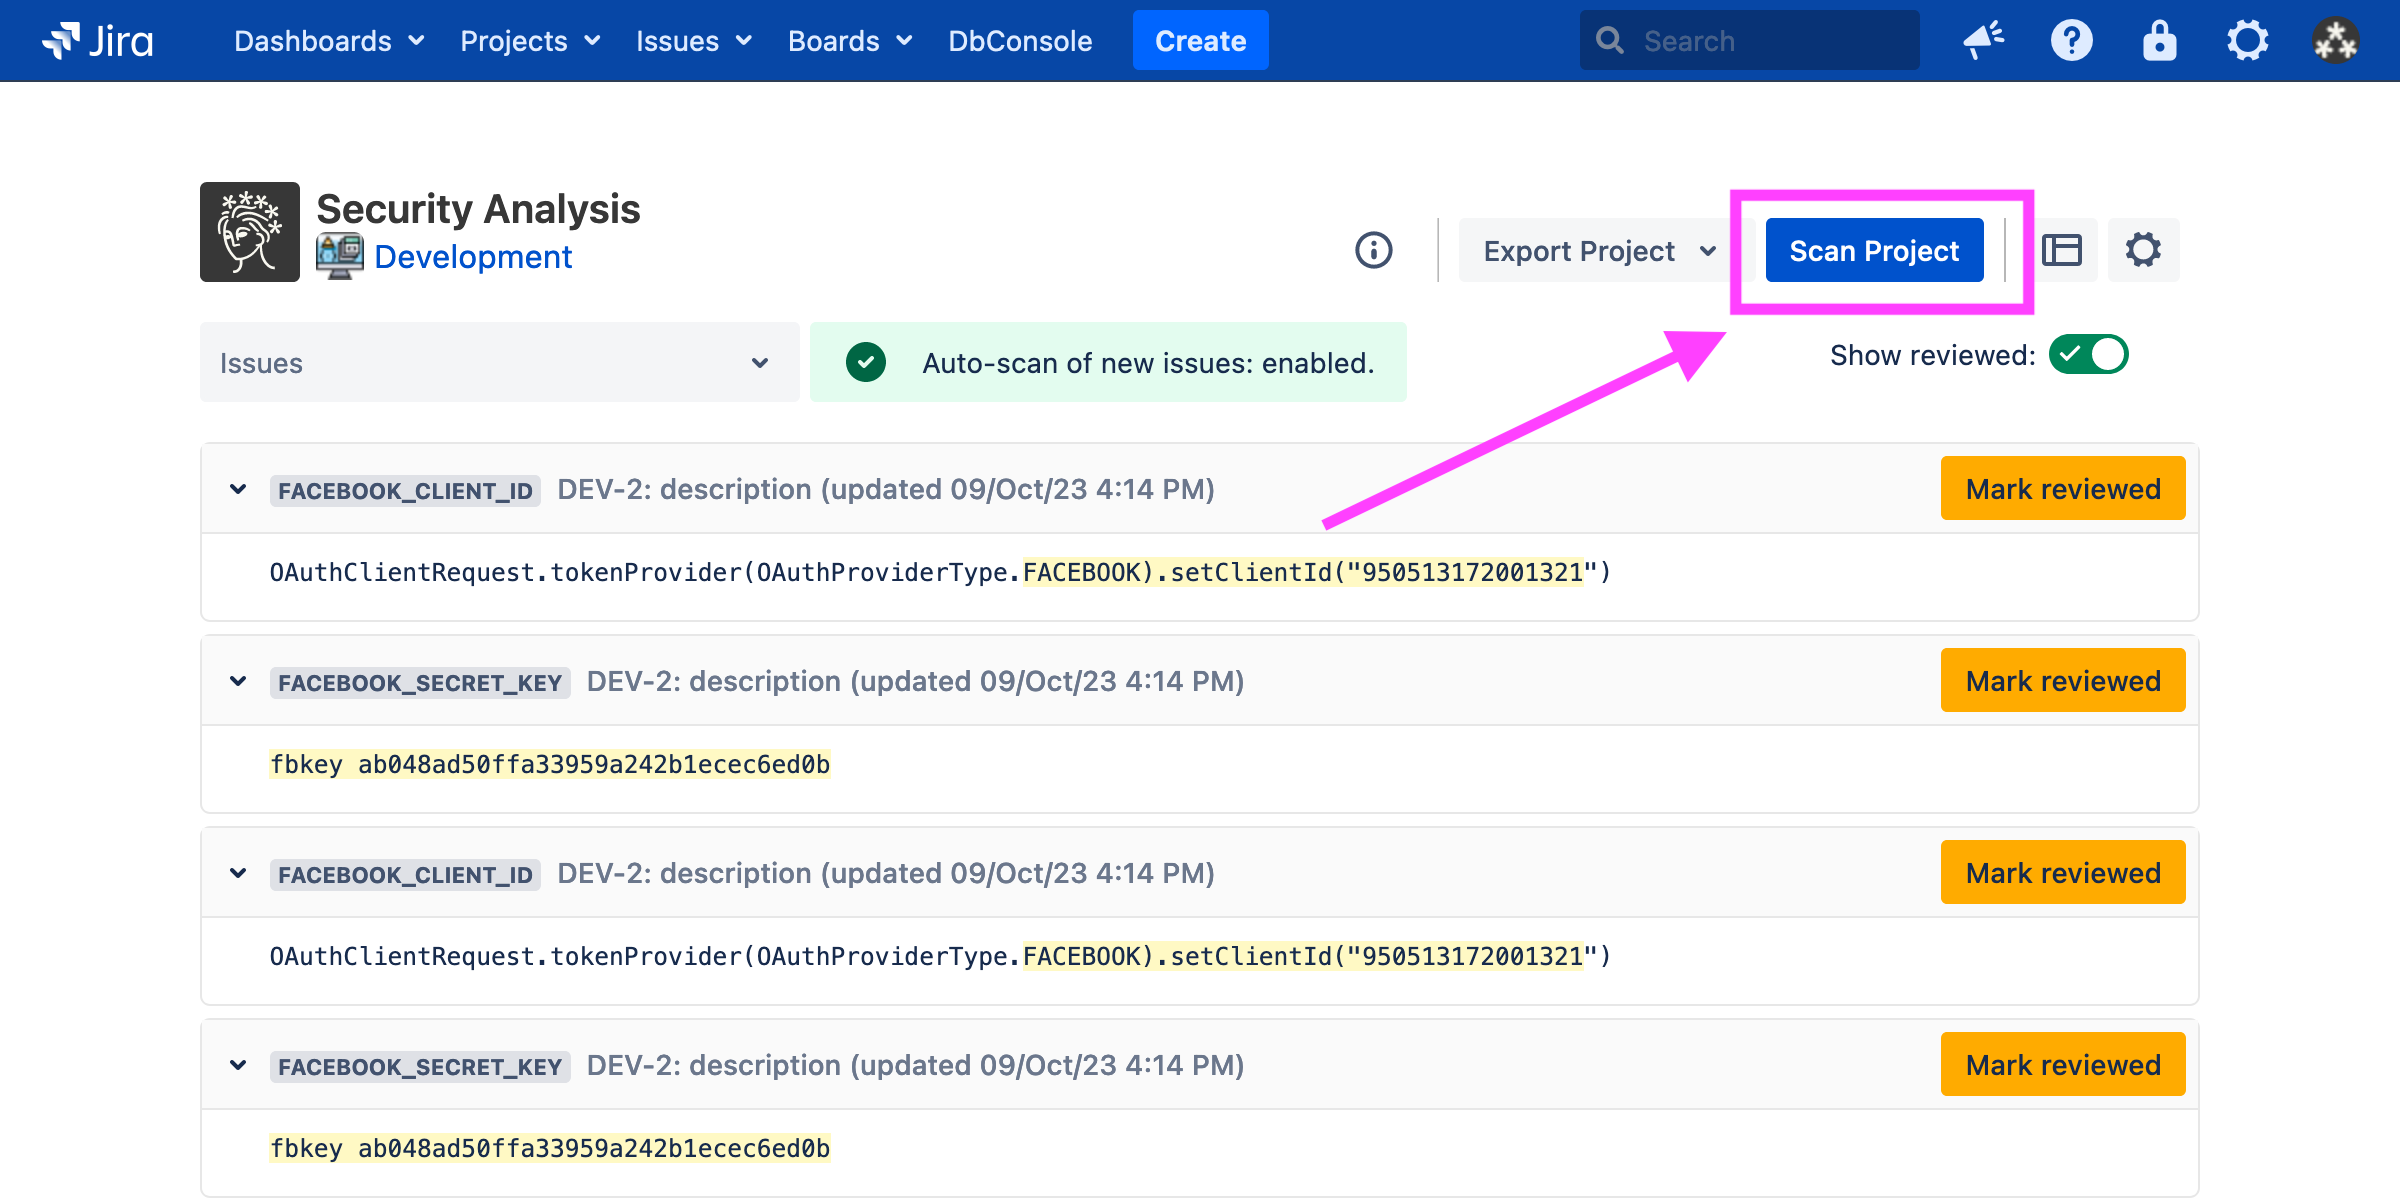This screenshot has height=1203, width=2400.
Task: Open the Issues filter dropdown
Action: 499,363
